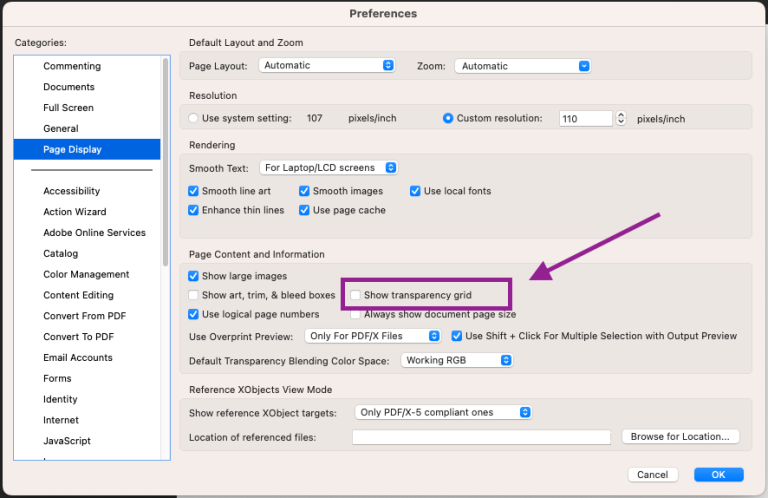Open the Accessibility category

point(72,191)
